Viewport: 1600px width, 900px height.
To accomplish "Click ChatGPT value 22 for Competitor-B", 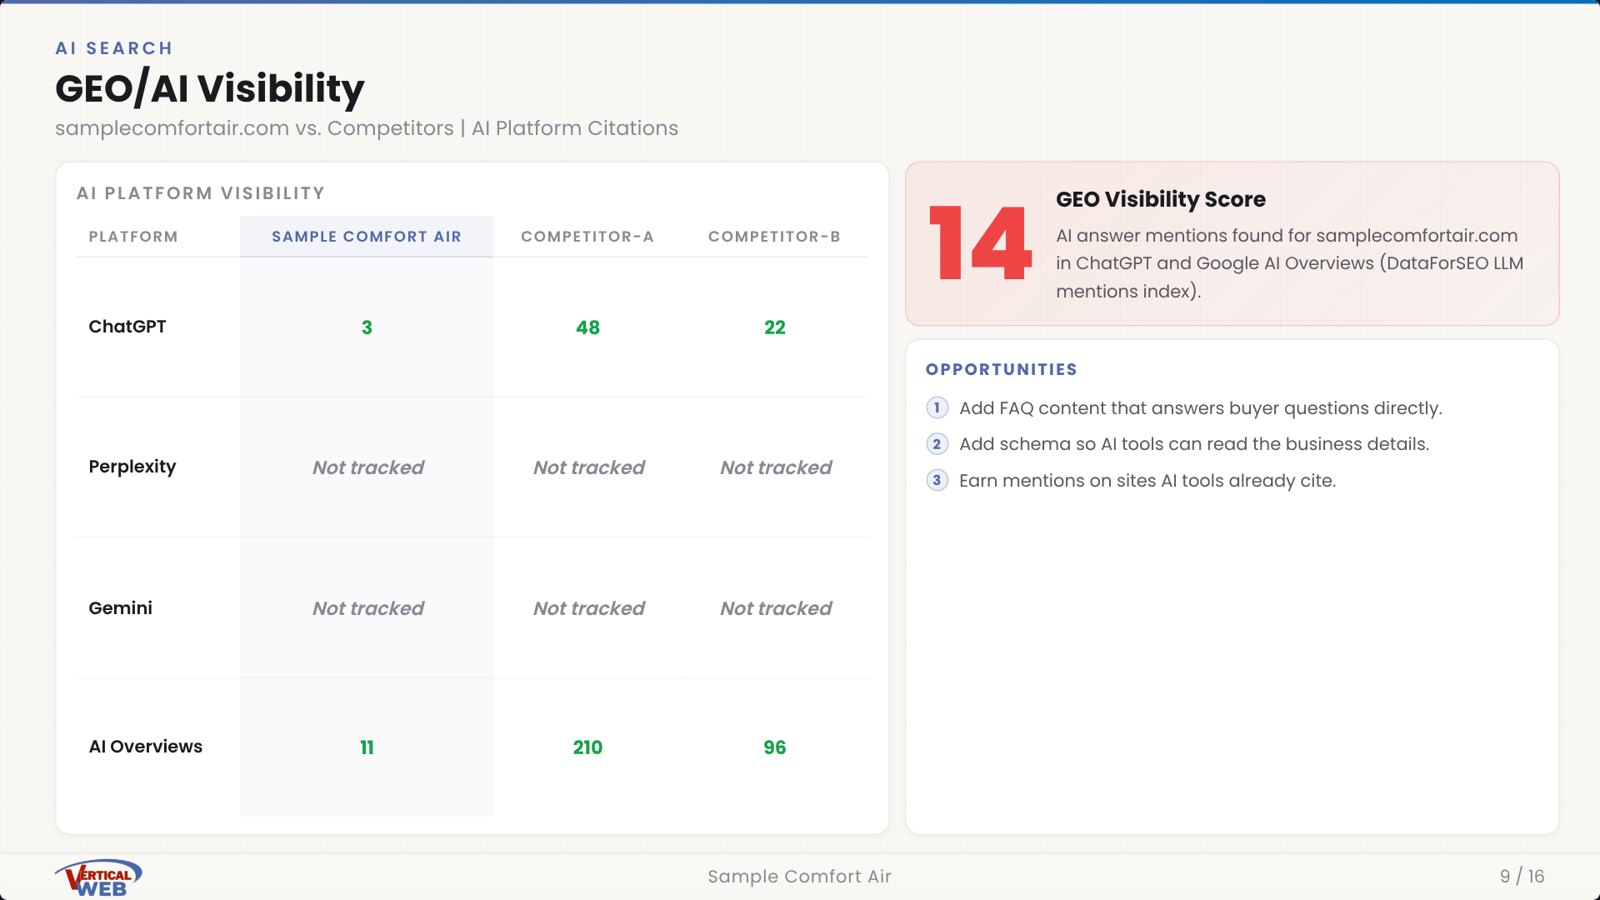I will point(775,327).
